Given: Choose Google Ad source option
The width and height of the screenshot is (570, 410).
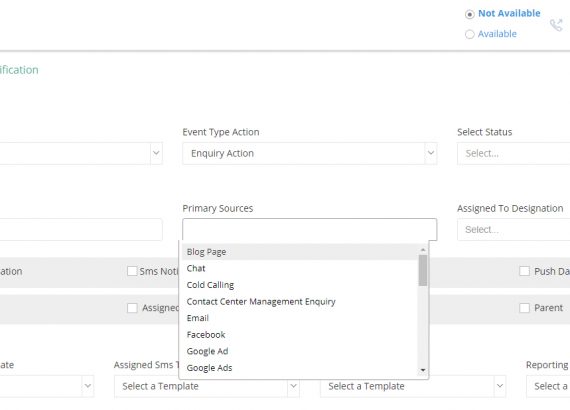Looking at the screenshot, I should click(x=300, y=351).
